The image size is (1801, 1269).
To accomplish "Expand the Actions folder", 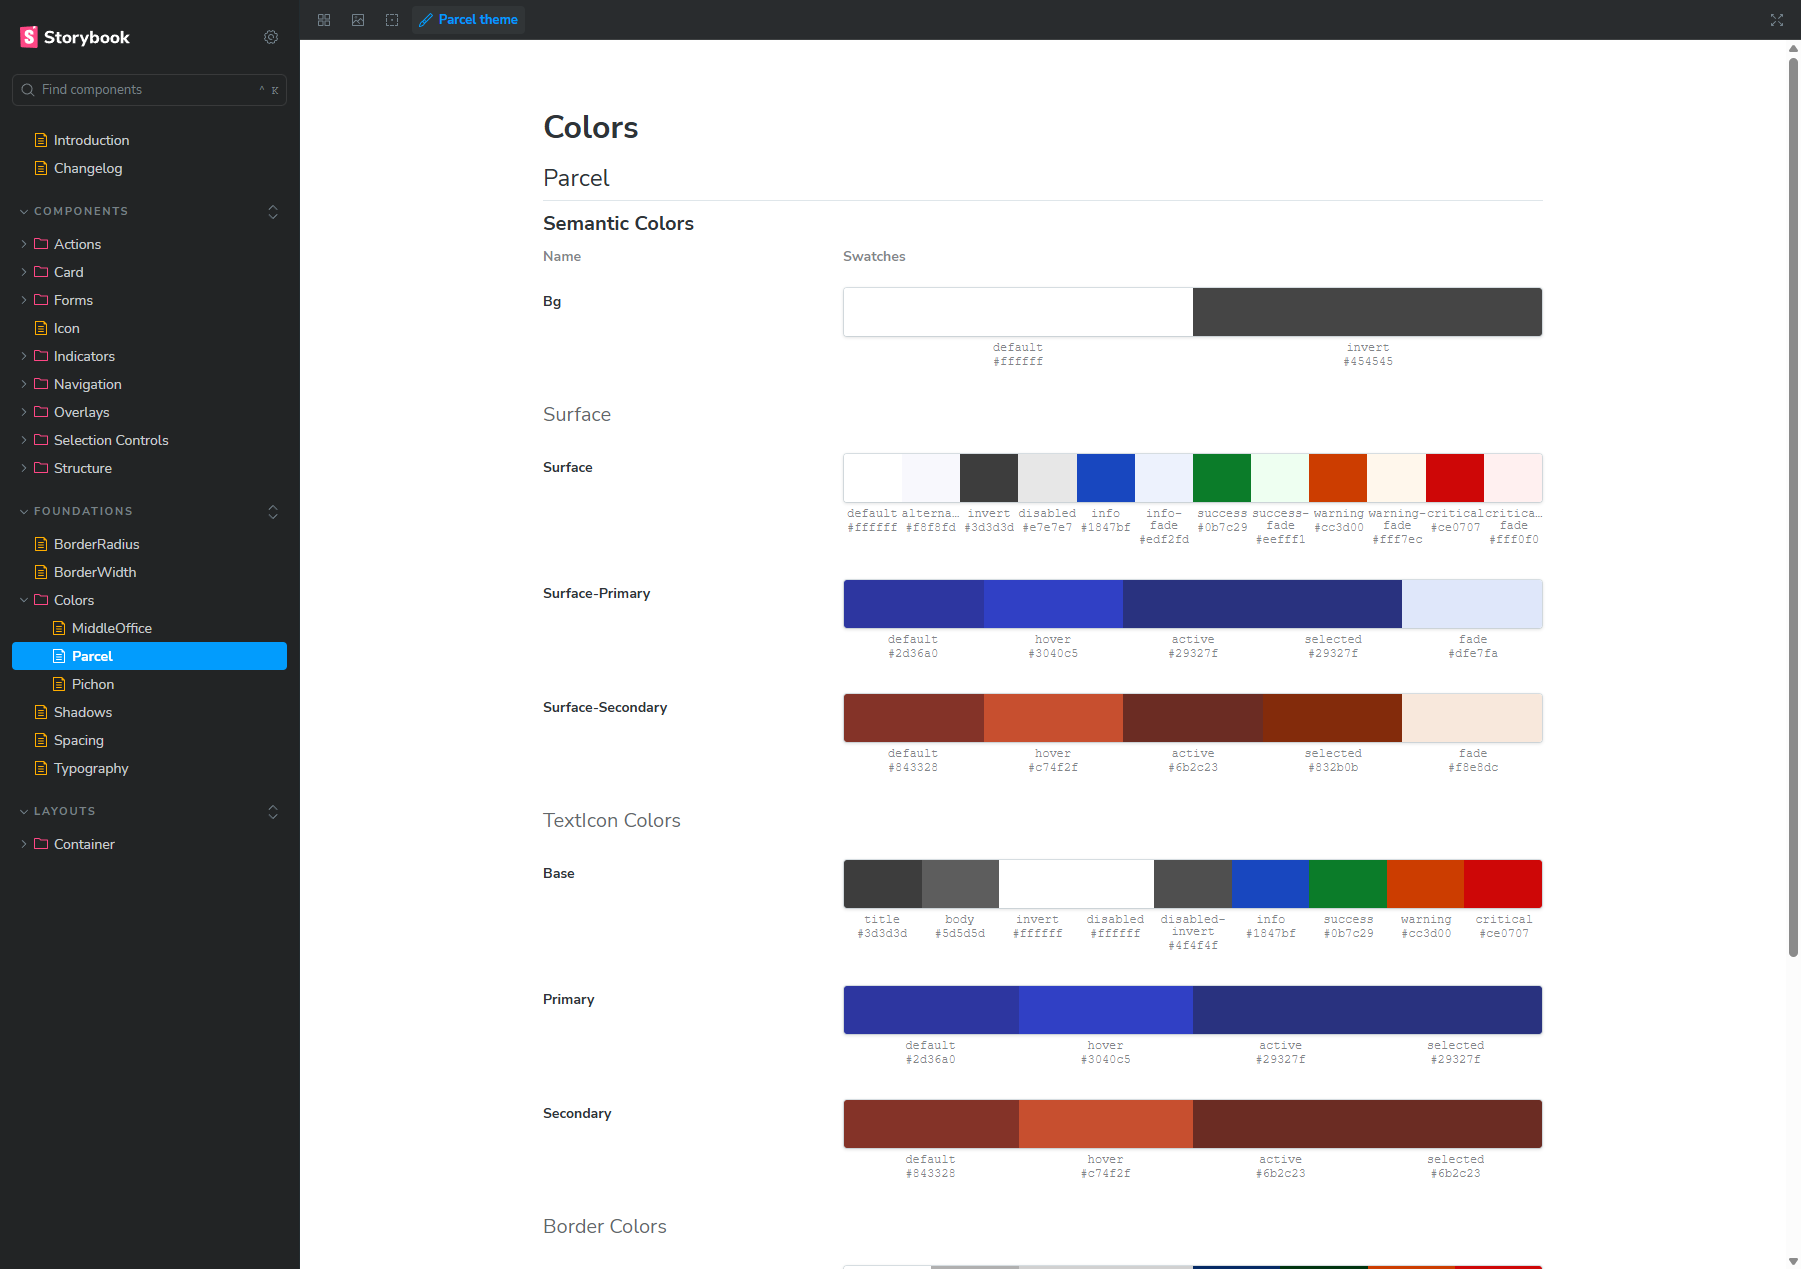I will pos(77,244).
